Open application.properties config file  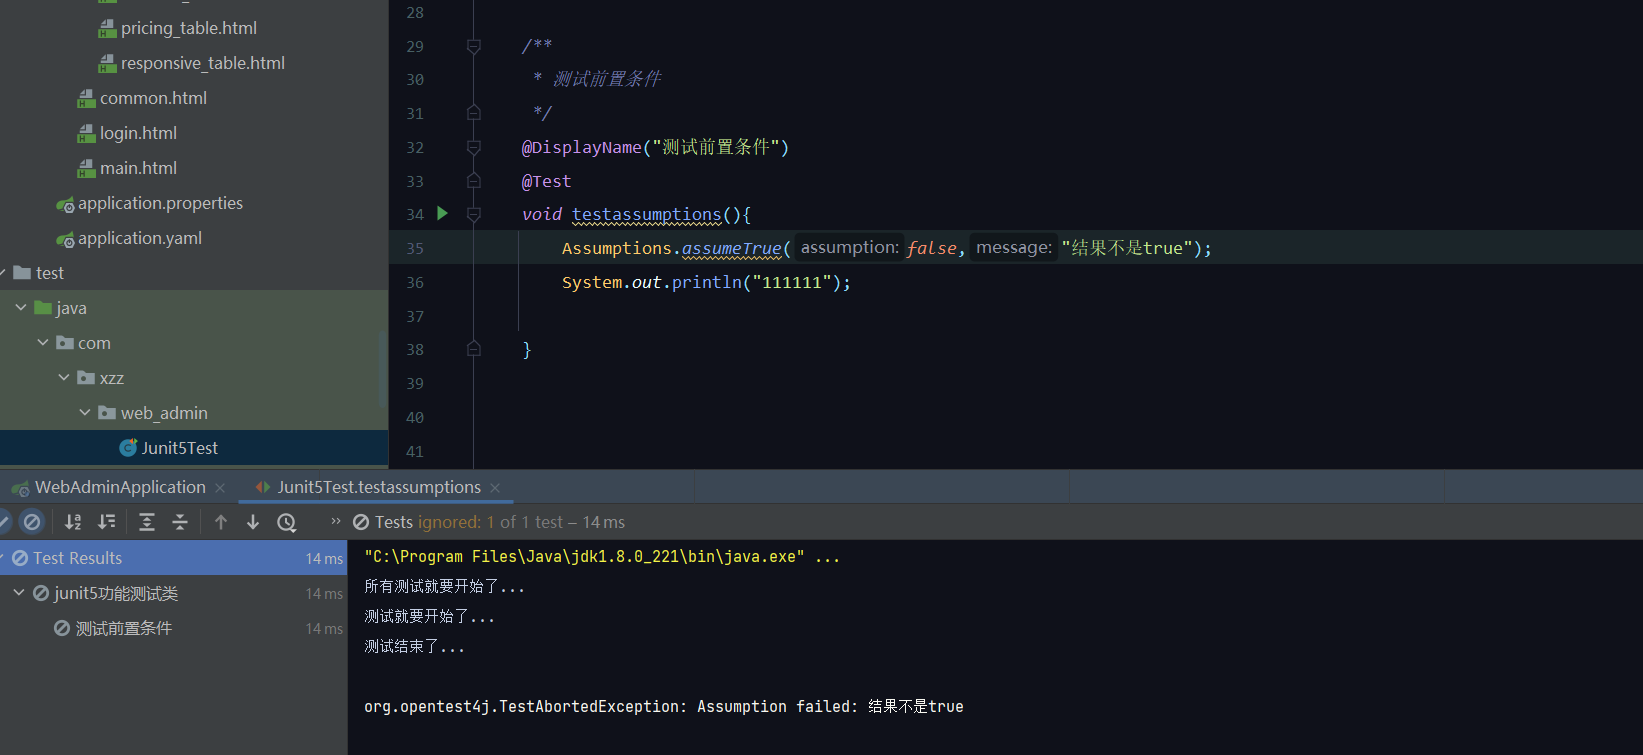pos(160,203)
